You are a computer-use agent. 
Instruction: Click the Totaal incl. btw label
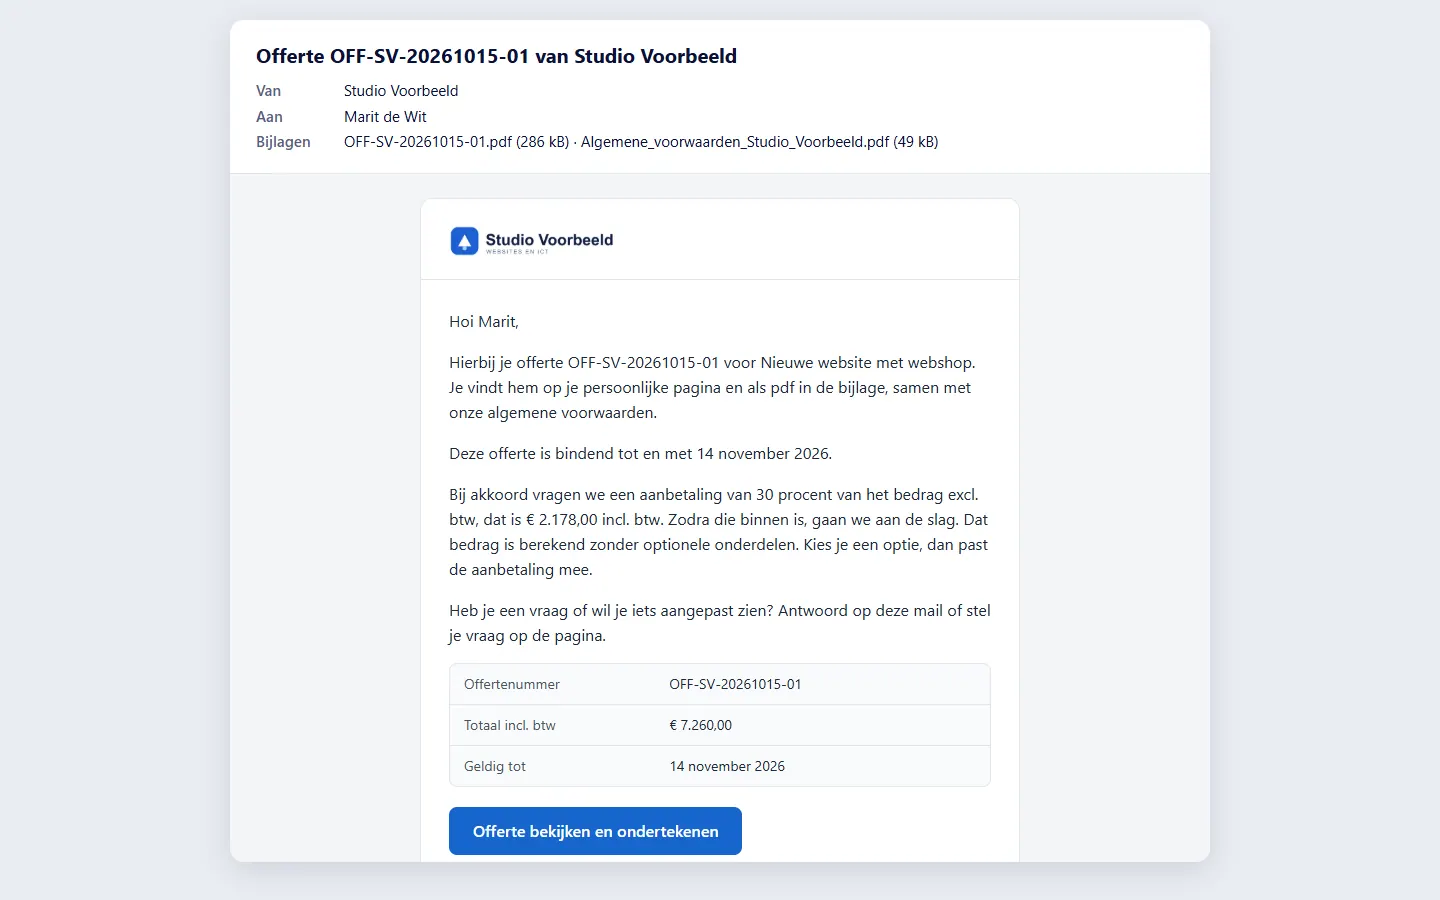(510, 726)
